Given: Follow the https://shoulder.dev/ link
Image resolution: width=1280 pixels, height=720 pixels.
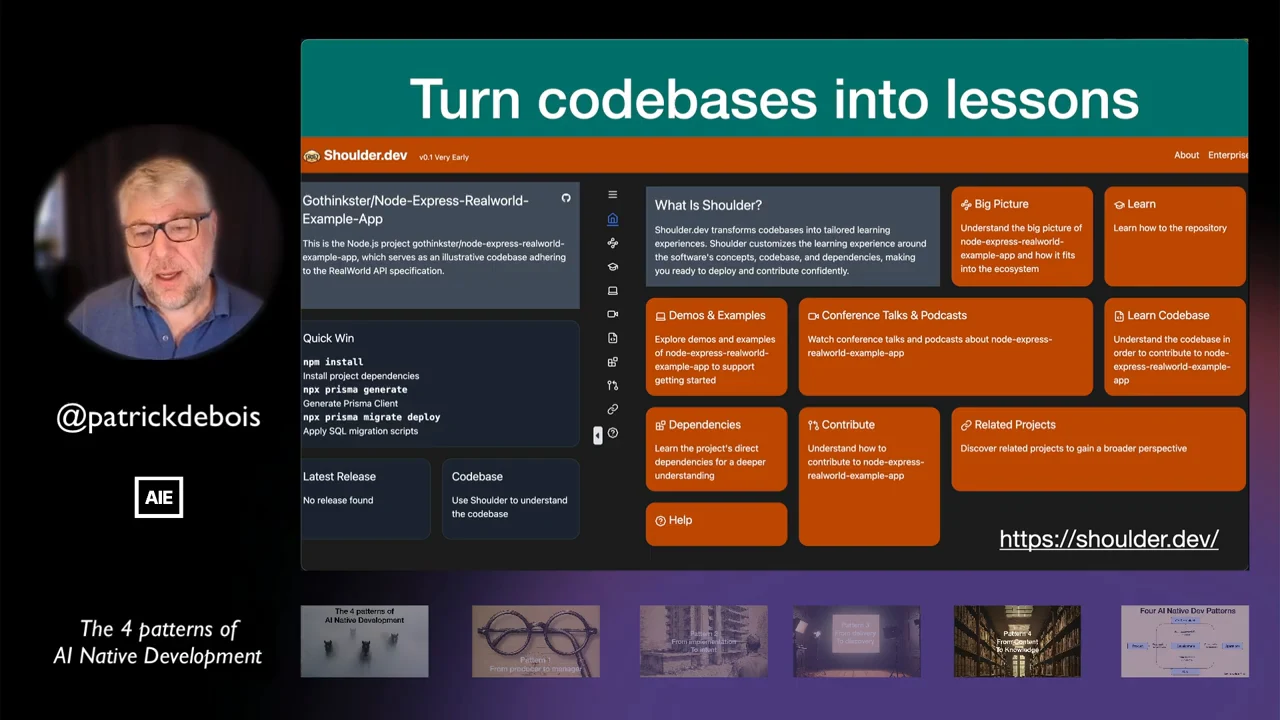Looking at the screenshot, I should [x=1109, y=539].
